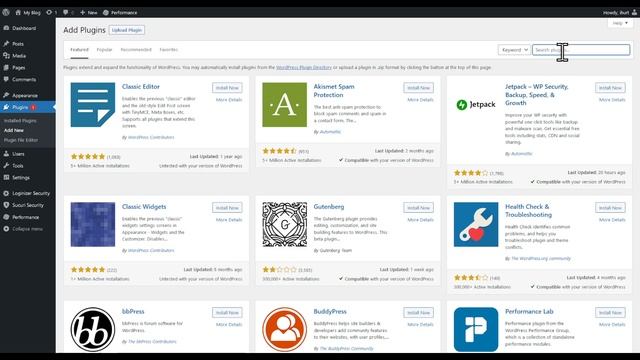
Task: Open More Details for Jetpack
Action: pyautogui.click(x=612, y=100)
